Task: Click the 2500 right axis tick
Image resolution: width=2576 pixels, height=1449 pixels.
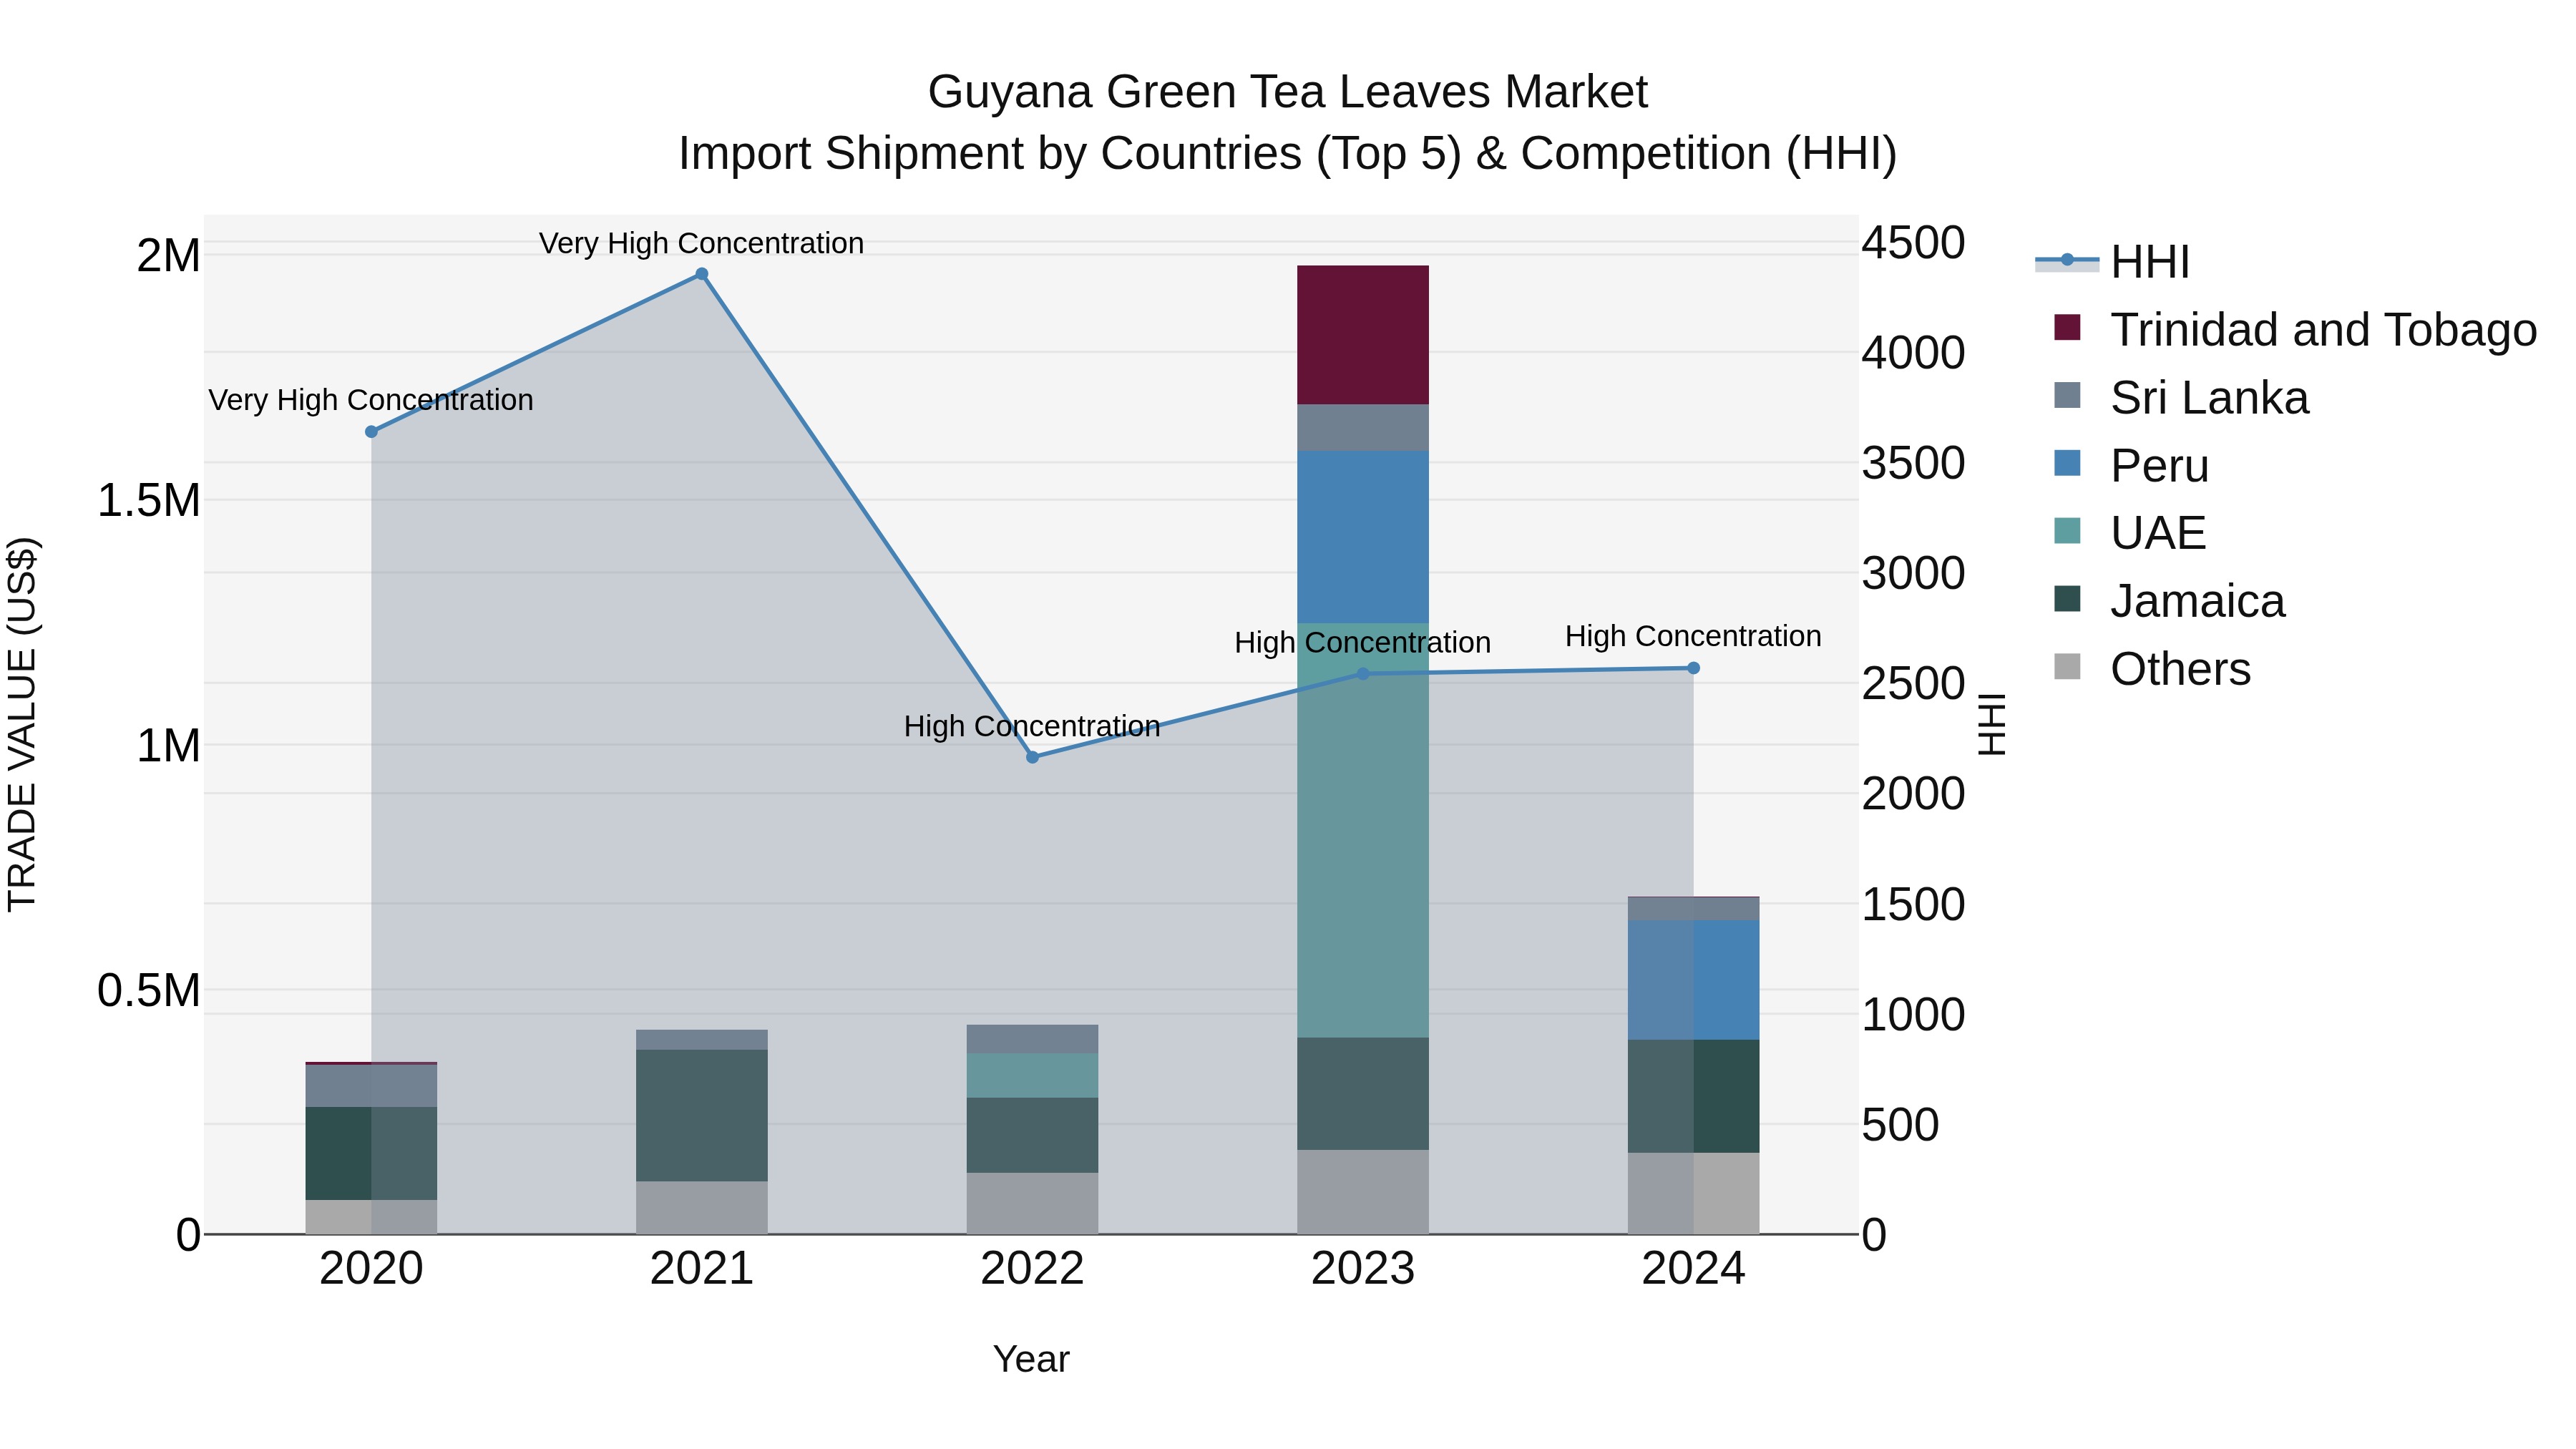Action: [x=1913, y=683]
